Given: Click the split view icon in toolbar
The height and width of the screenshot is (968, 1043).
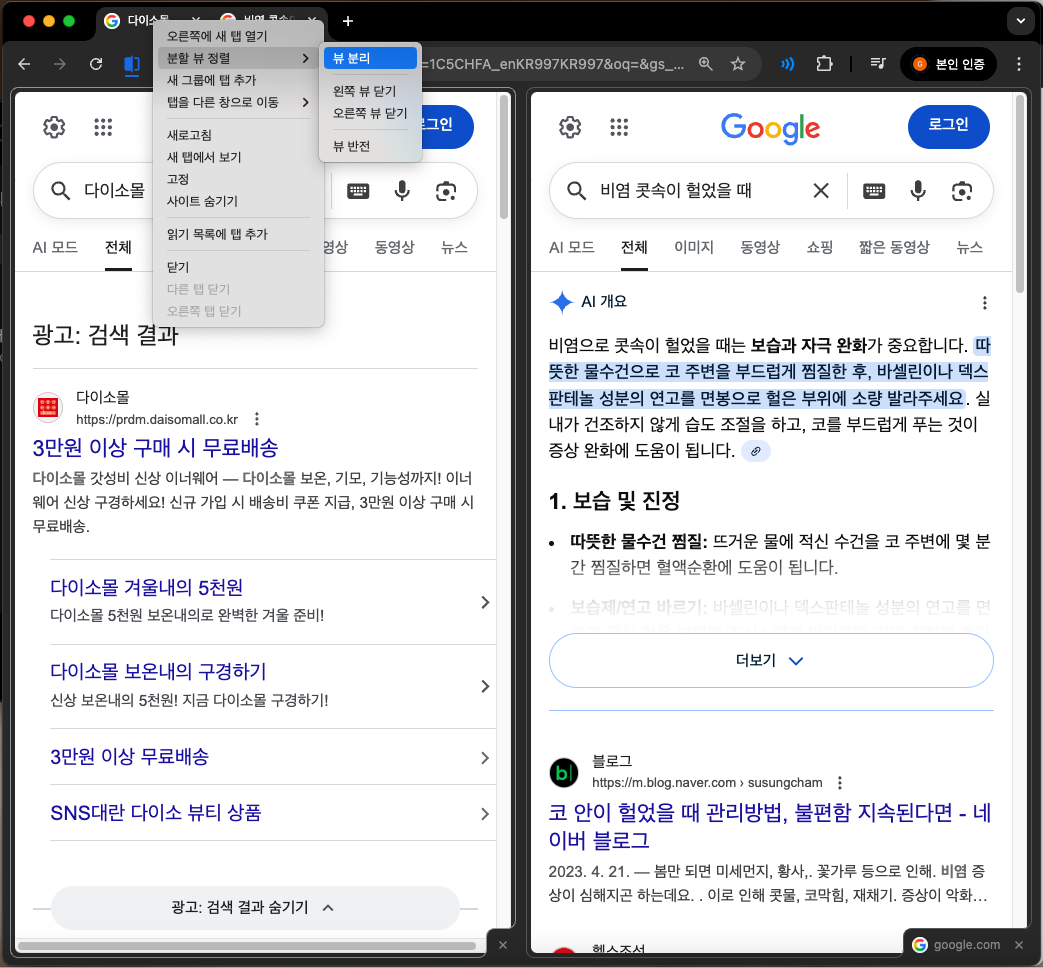Looking at the screenshot, I should click(x=130, y=65).
